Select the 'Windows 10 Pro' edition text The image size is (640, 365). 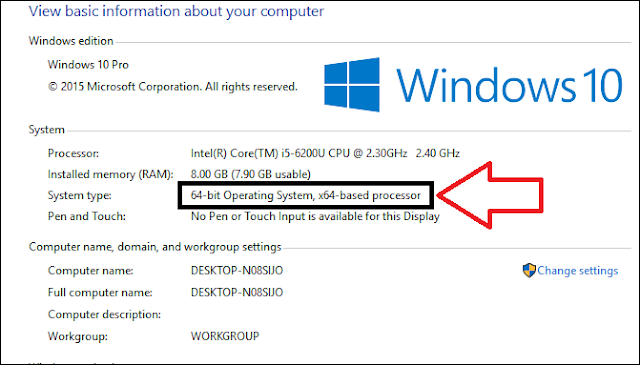click(x=88, y=65)
